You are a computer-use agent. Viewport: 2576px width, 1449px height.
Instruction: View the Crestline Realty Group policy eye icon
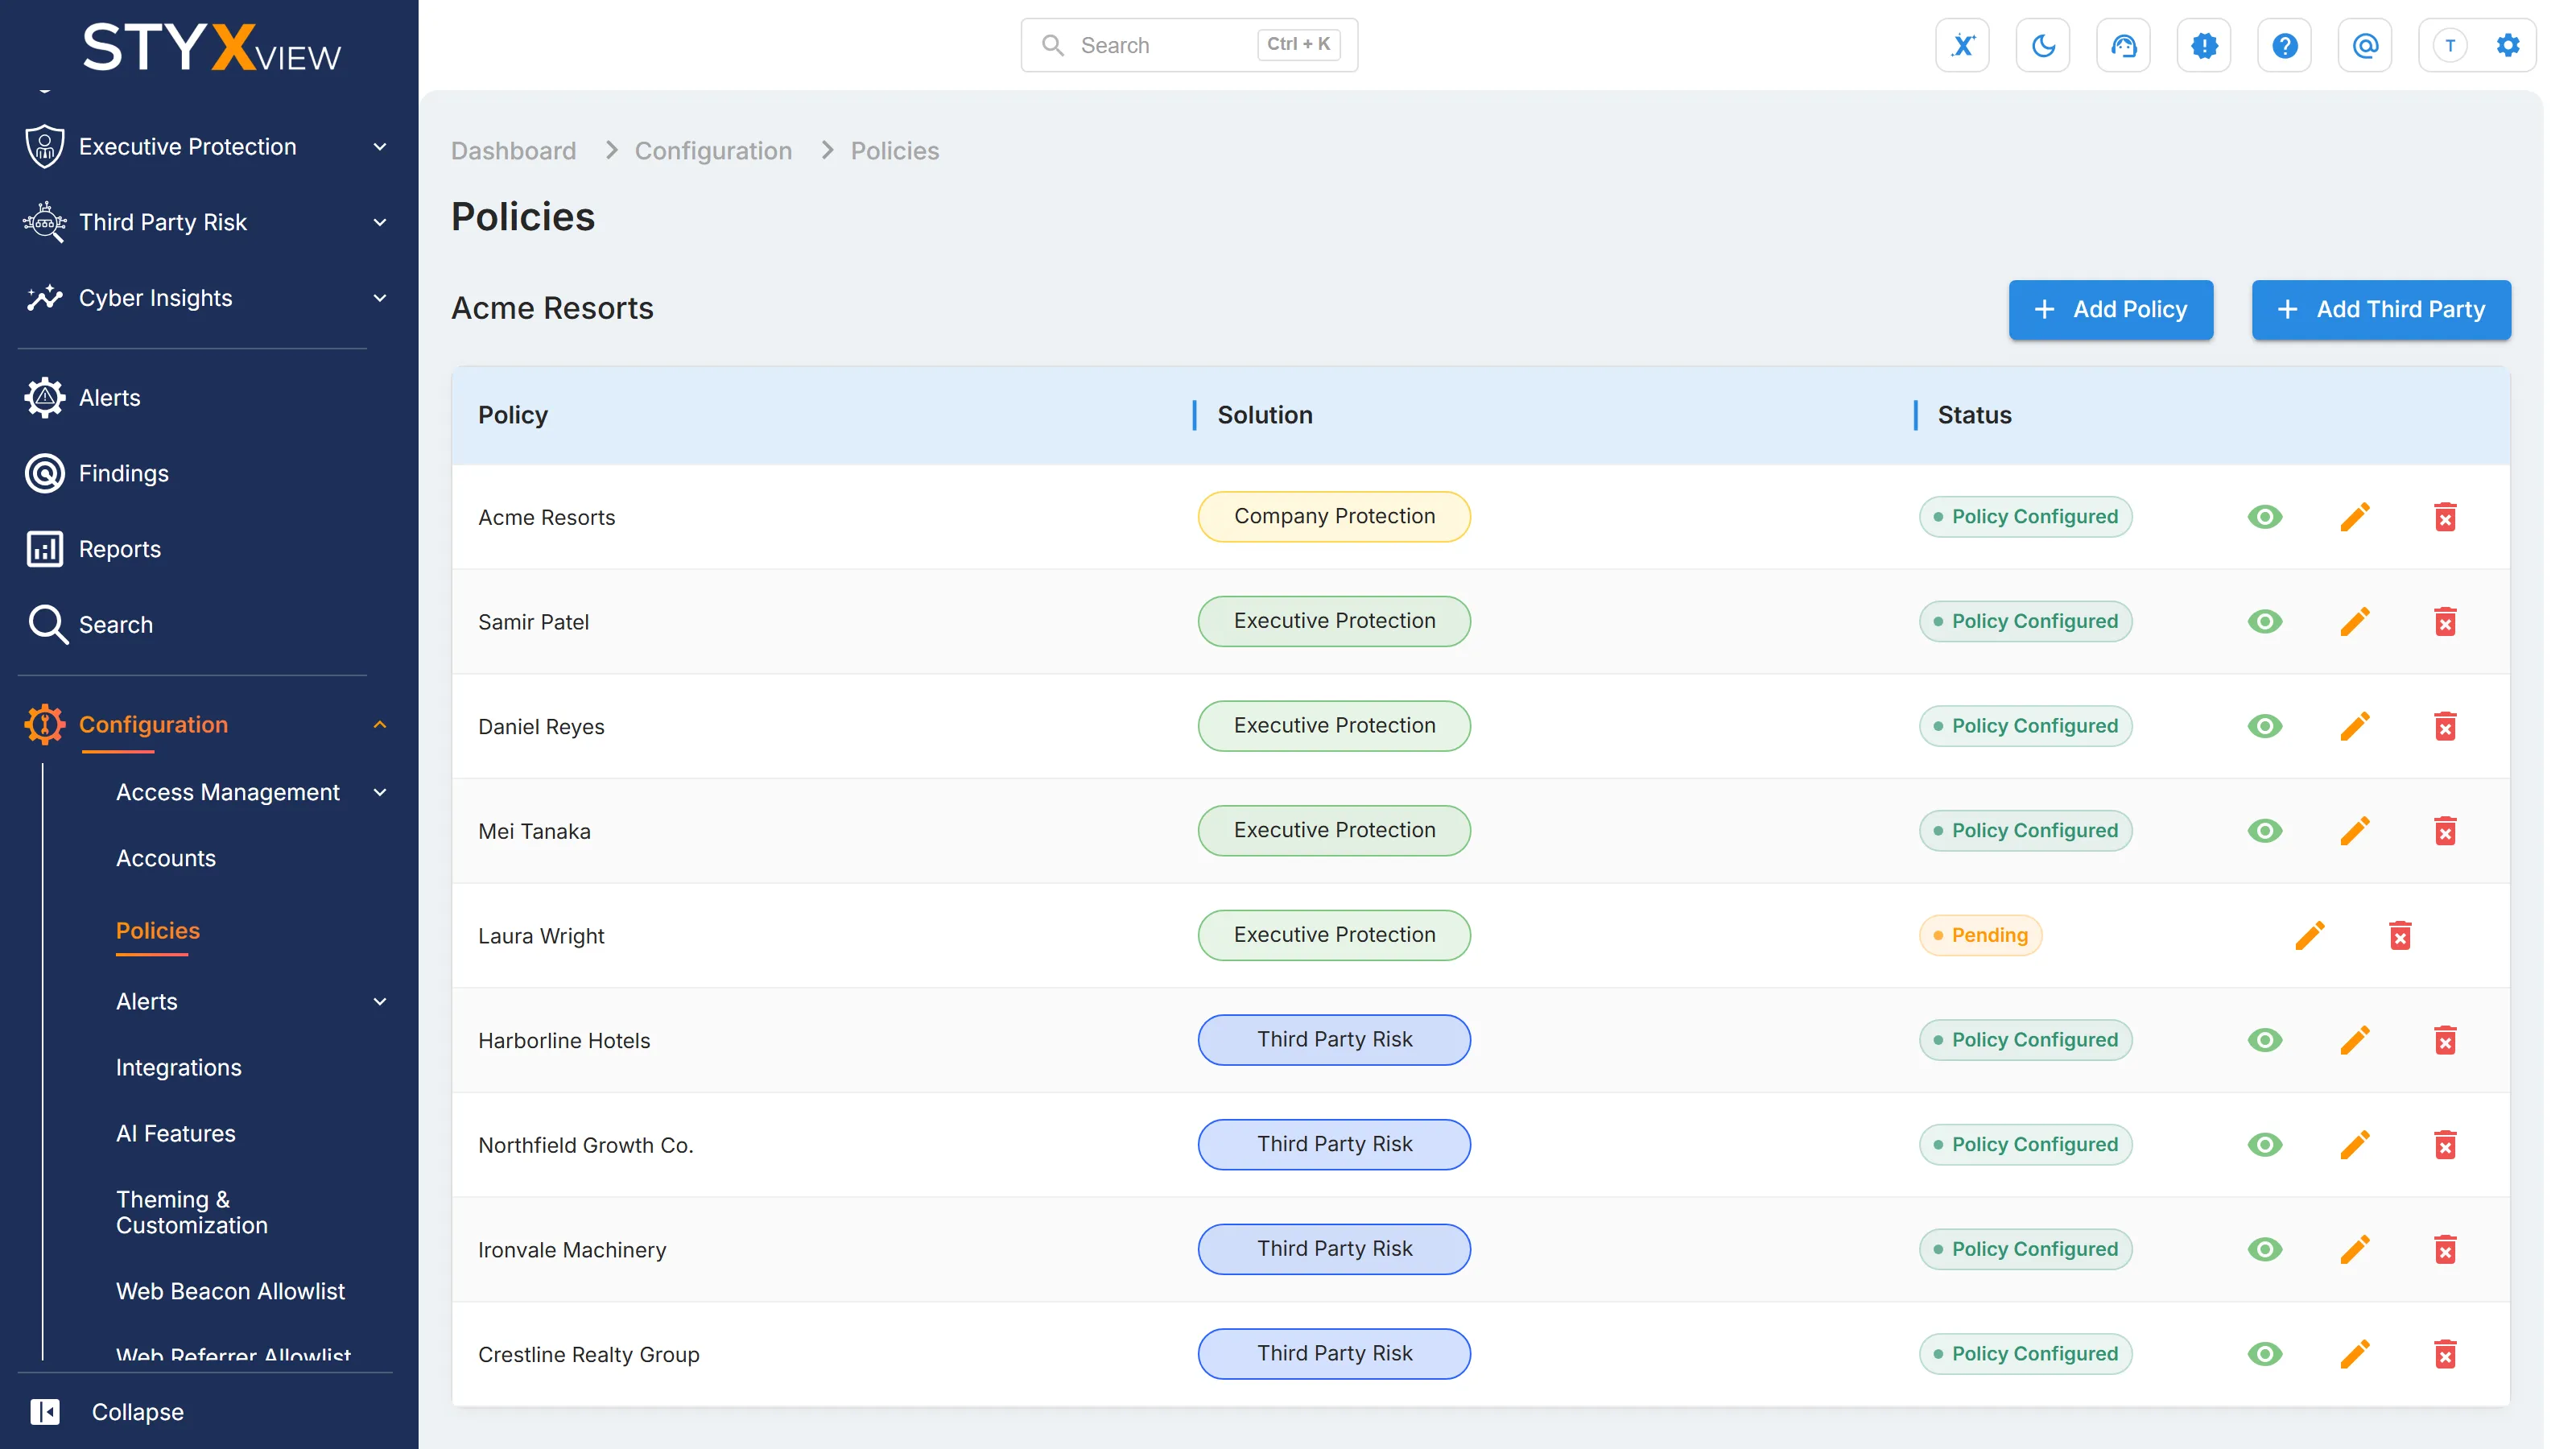[x=2265, y=1354]
